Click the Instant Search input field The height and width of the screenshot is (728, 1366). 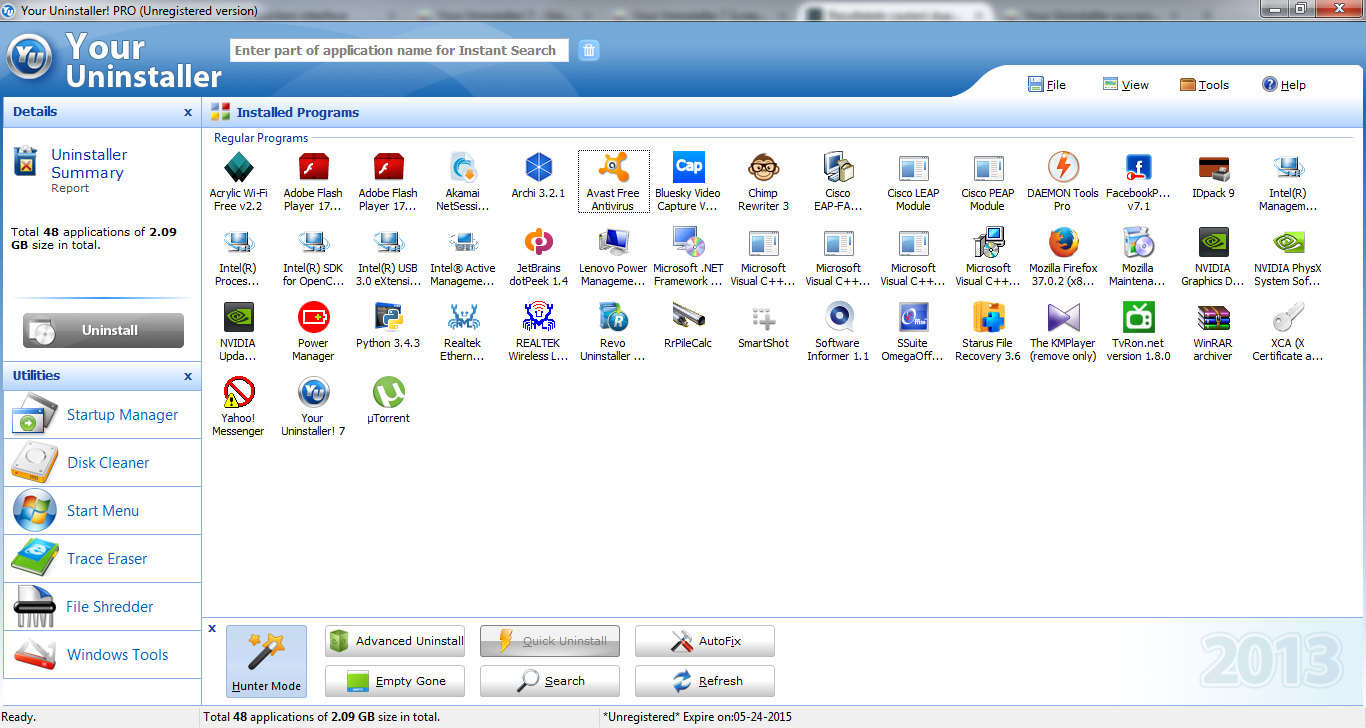[x=399, y=50]
